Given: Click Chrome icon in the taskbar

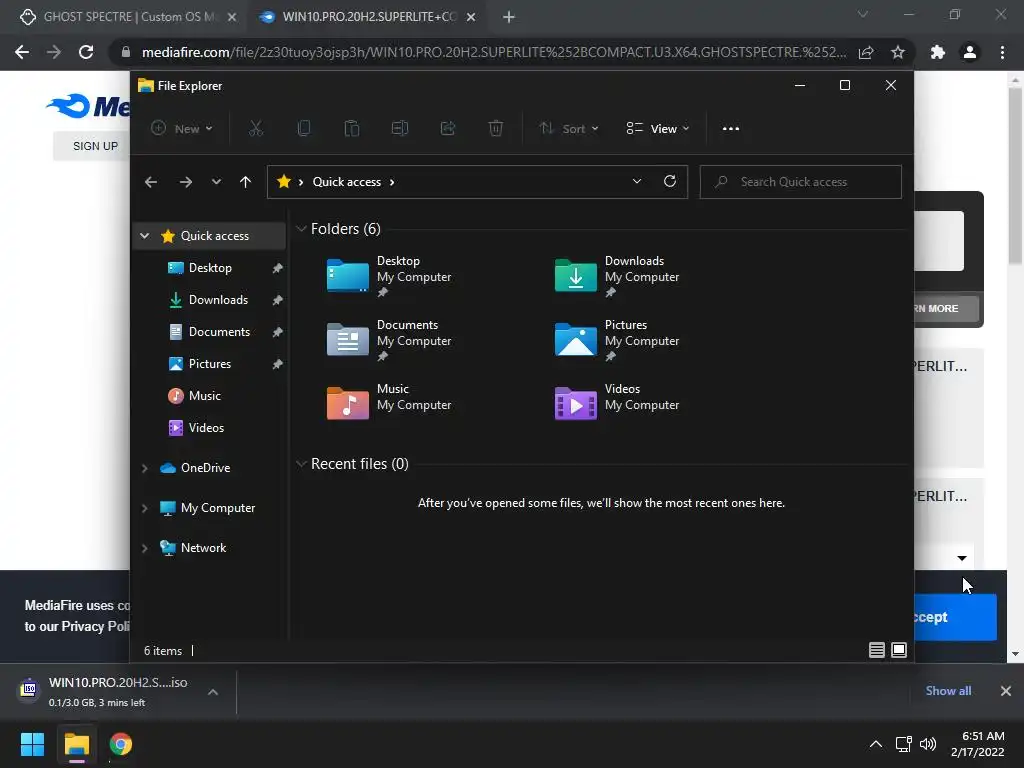Looking at the screenshot, I should (x=121, y=744).
